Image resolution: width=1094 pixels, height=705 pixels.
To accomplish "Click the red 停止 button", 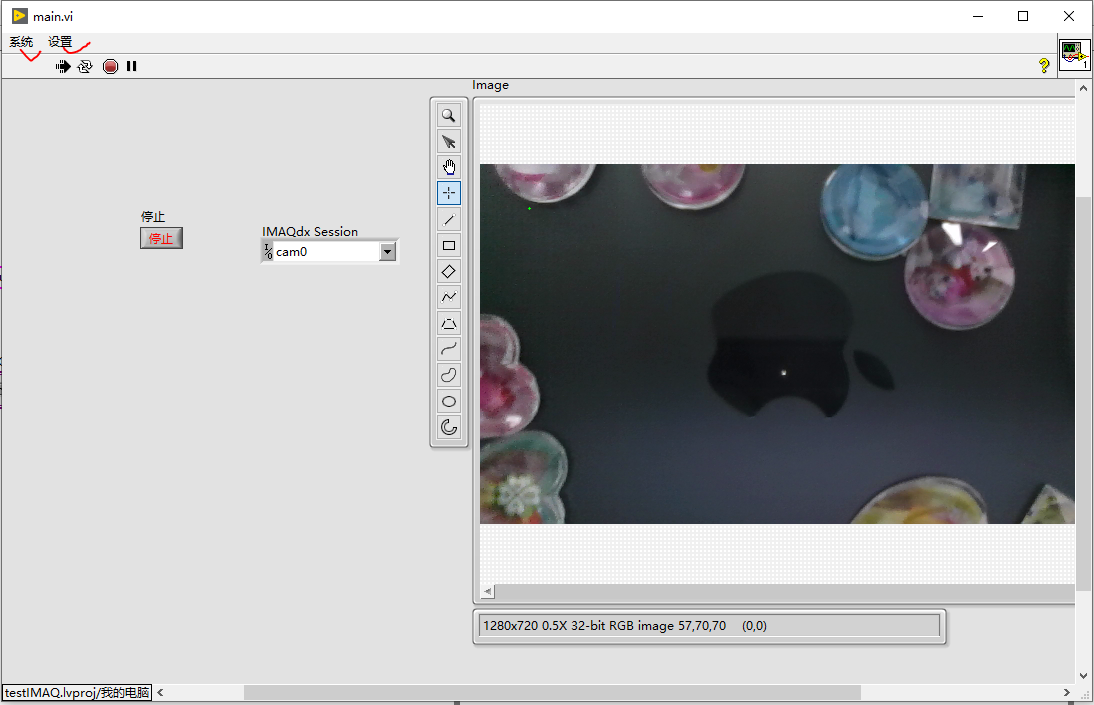I will [x=161, y=239].
